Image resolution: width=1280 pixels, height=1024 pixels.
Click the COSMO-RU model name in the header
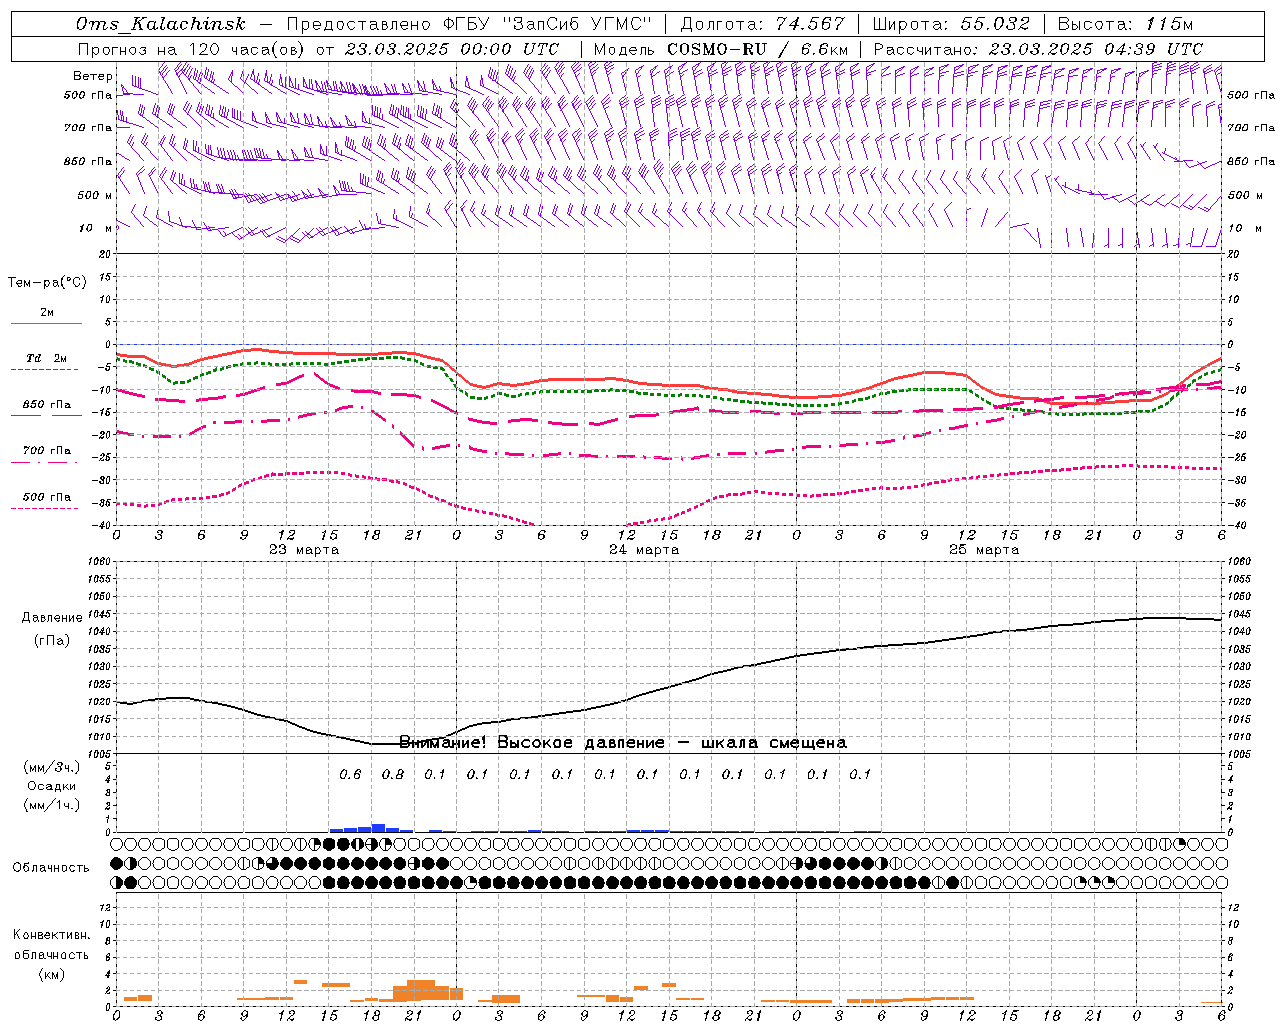click(716, 49)
